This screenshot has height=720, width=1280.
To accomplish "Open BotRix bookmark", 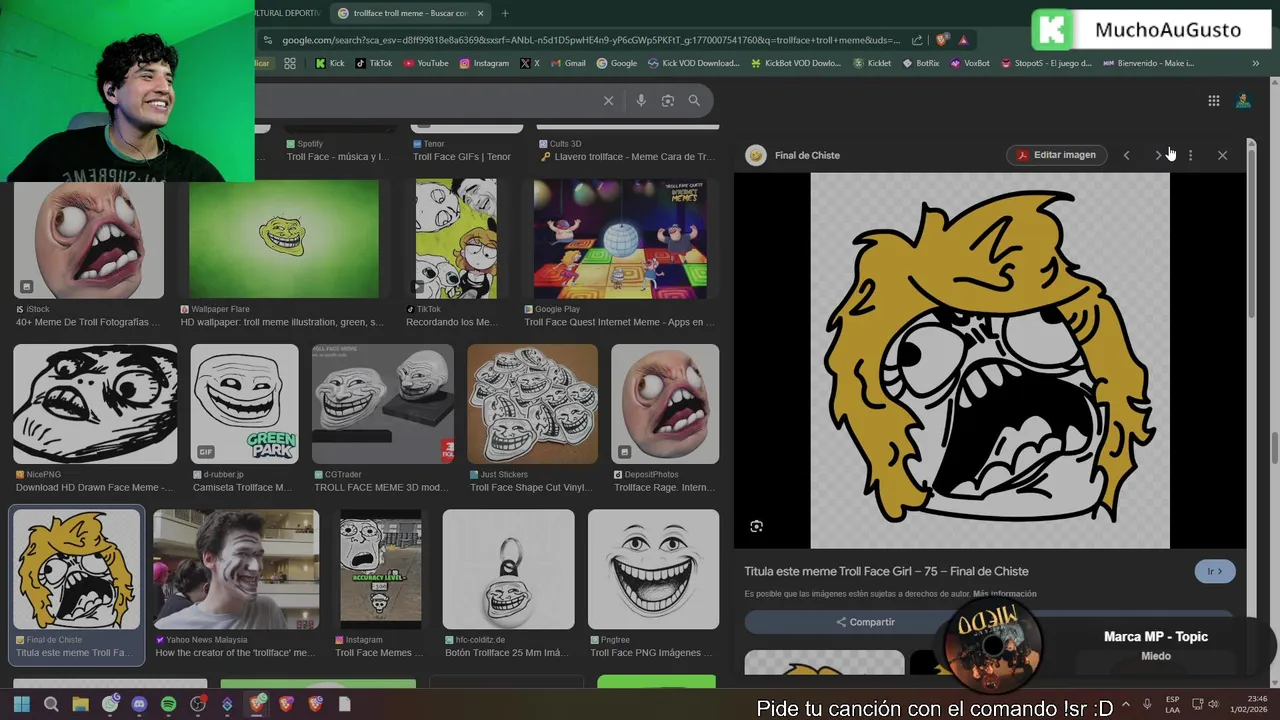I will coord(921,63).
